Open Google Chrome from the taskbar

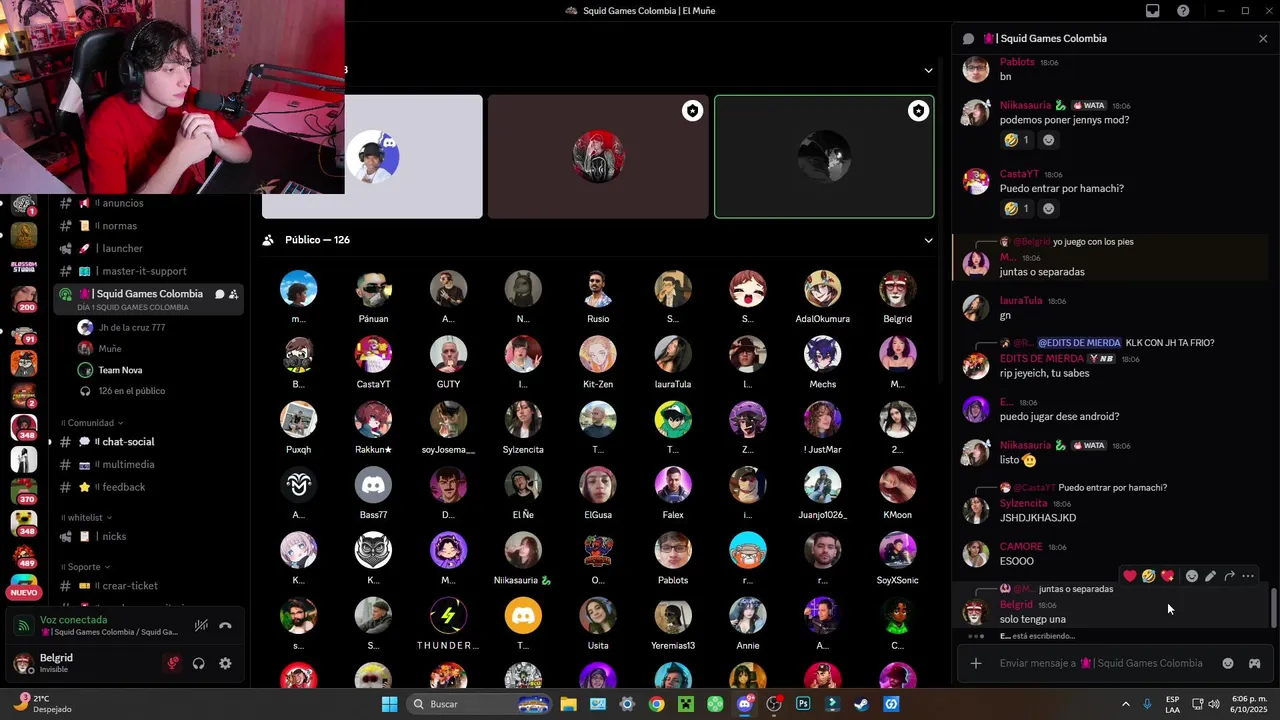pyautogui.click(x=656, y=704)
